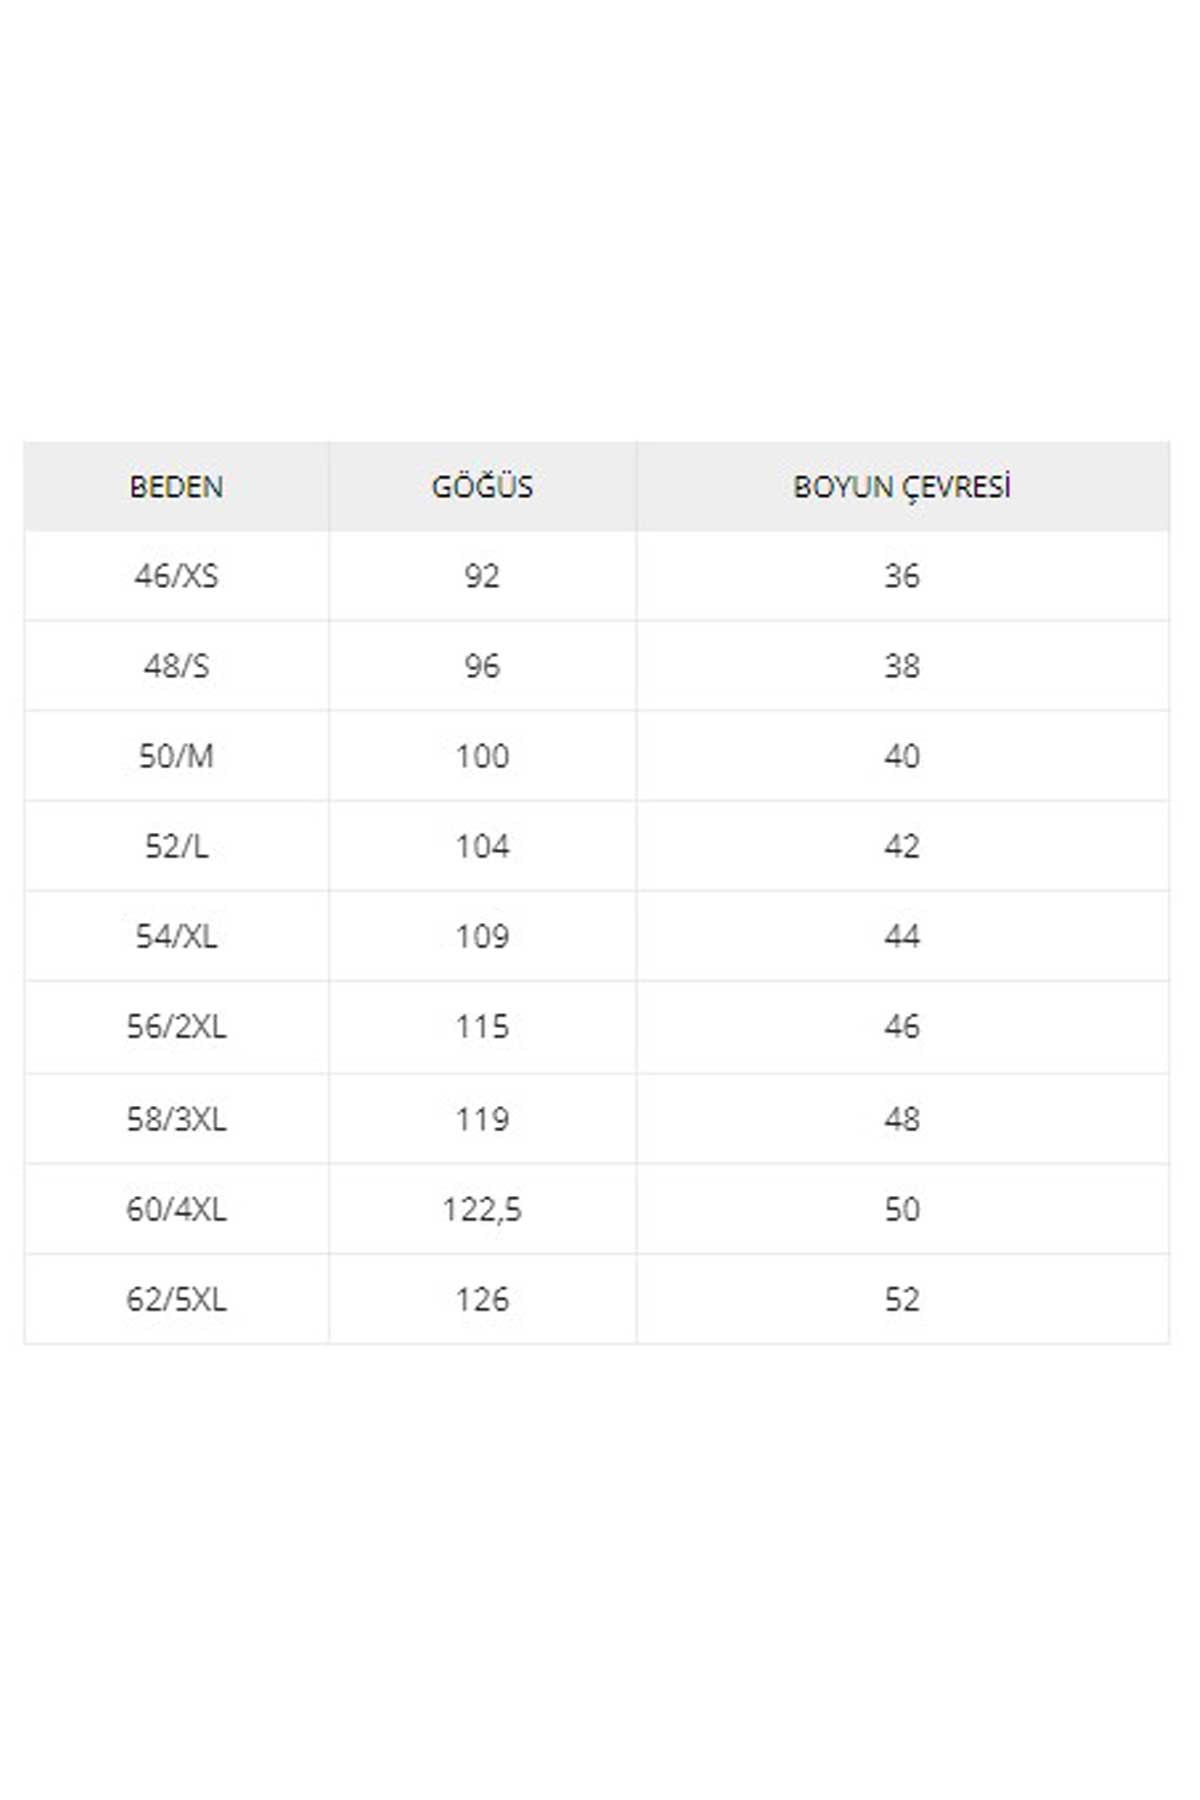Image resolution: width=1200 pixels, height=1800 pixels.
Task: Select the 60/4XL size cell
Action: click(176, 1209)
